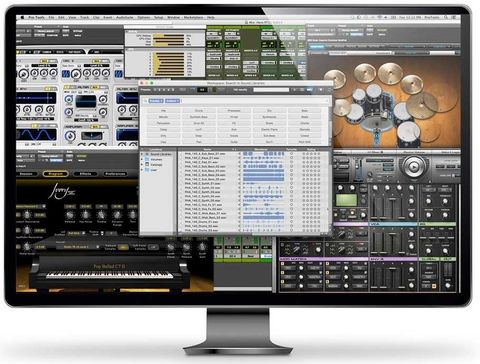Click the magnifier icon in tag search bar
The height and width of the screenshot is (364, 480).
(145, 101)
